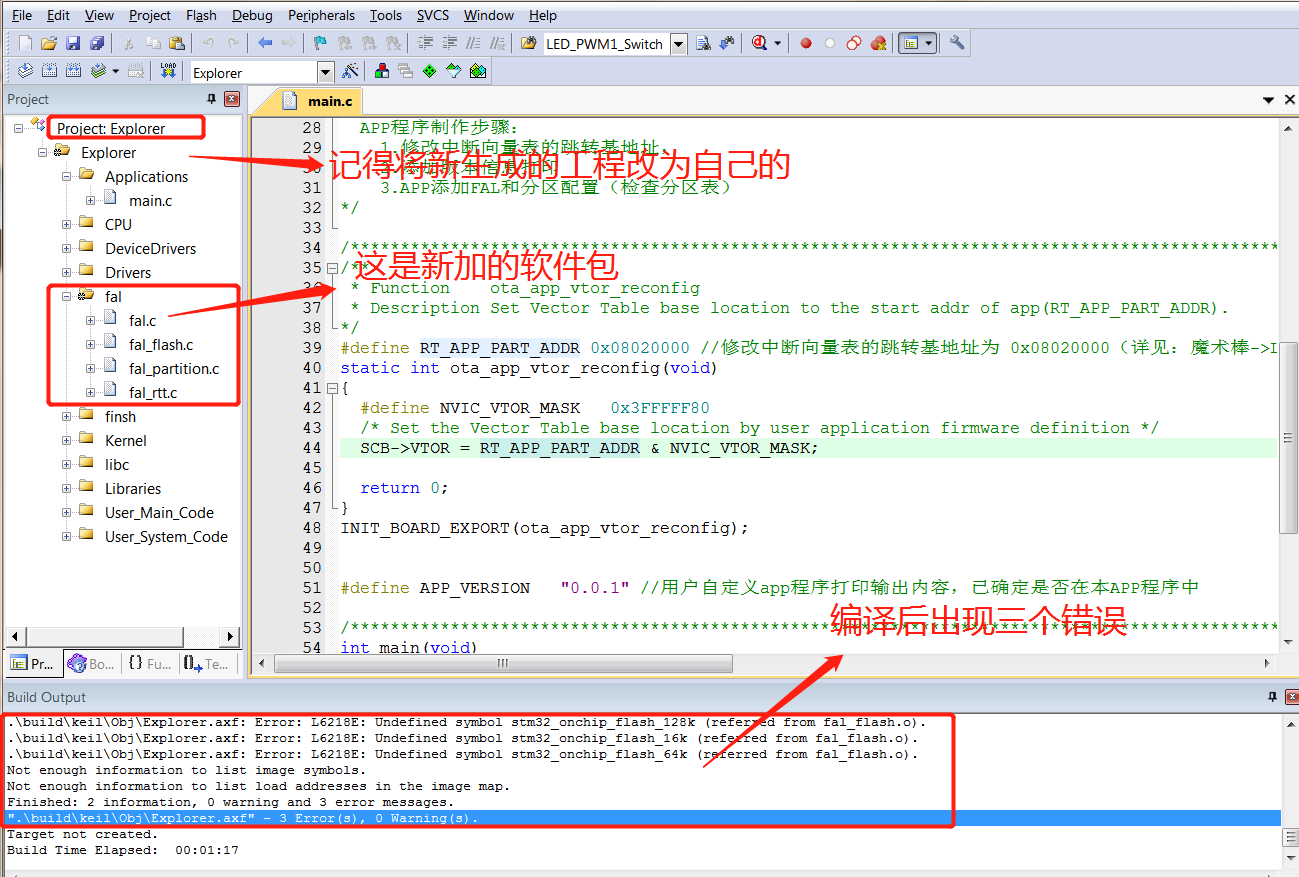Open the Flash menu

pos(201,15)
